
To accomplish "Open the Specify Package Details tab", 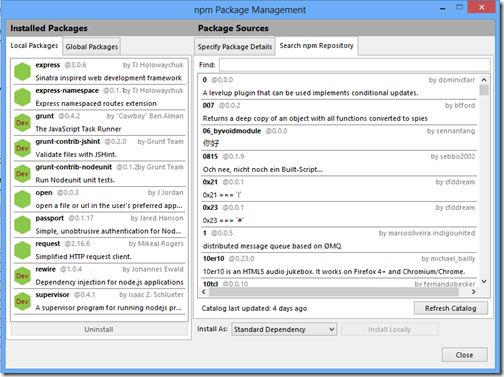I will [x=235, y=47].
